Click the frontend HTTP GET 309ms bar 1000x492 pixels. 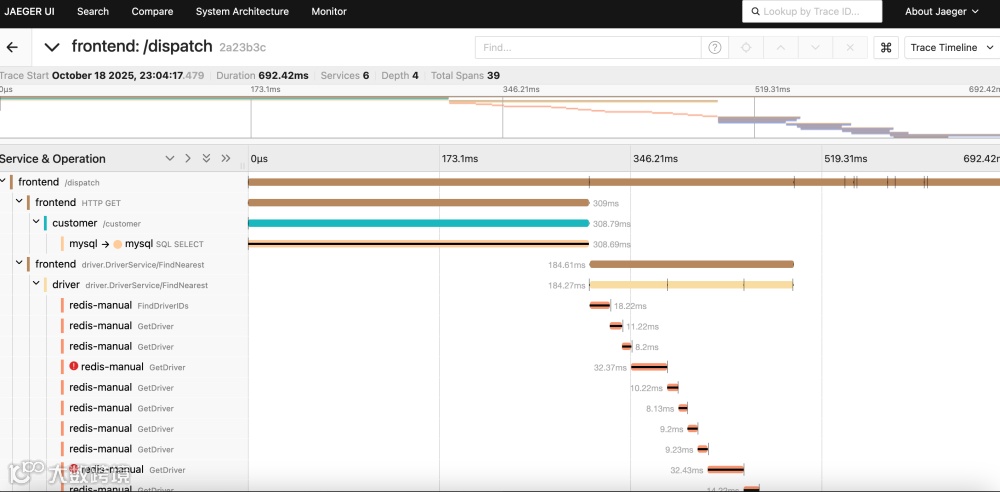[418, 203]
